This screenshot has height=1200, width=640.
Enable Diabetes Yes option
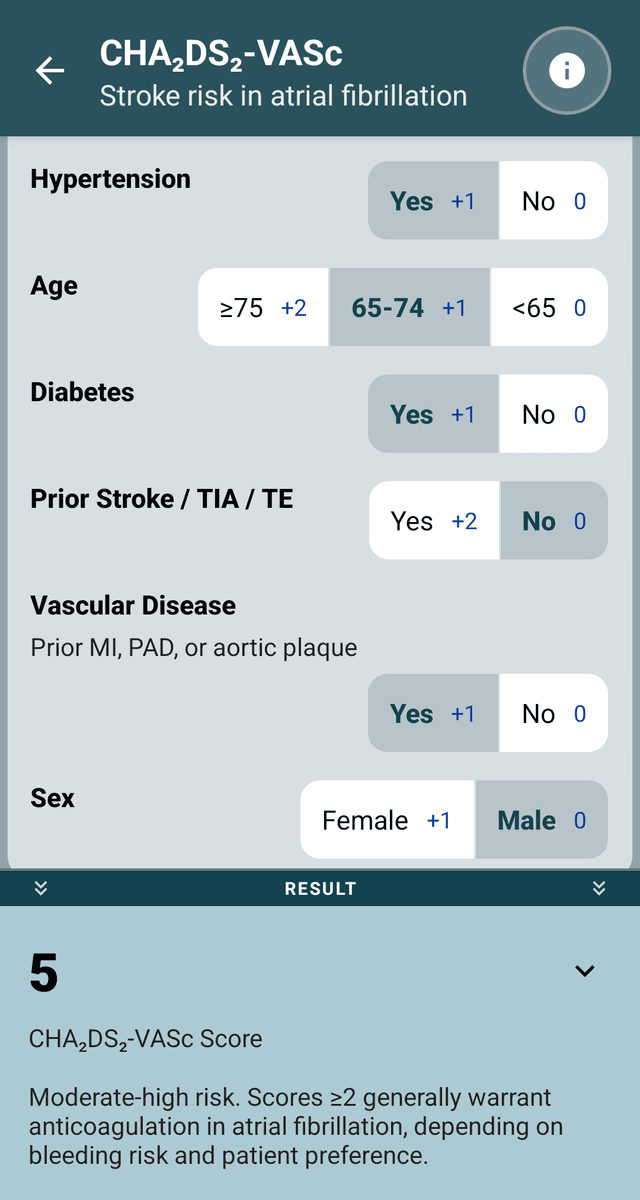coord(432,414)
